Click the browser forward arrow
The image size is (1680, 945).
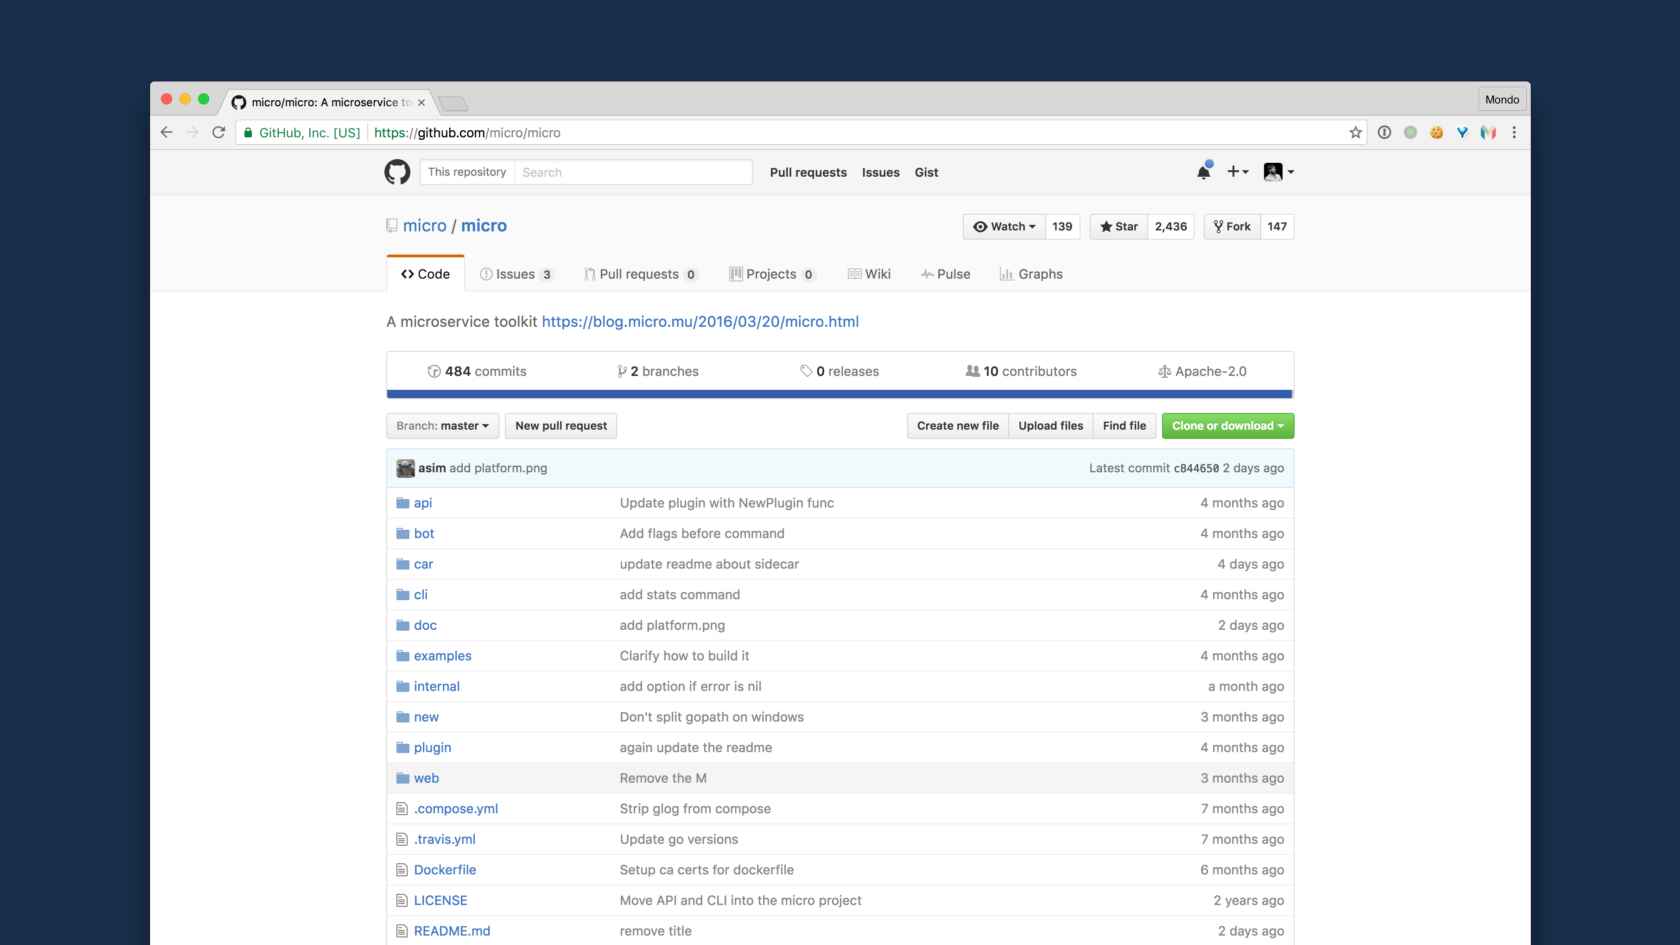pos(192,132)
